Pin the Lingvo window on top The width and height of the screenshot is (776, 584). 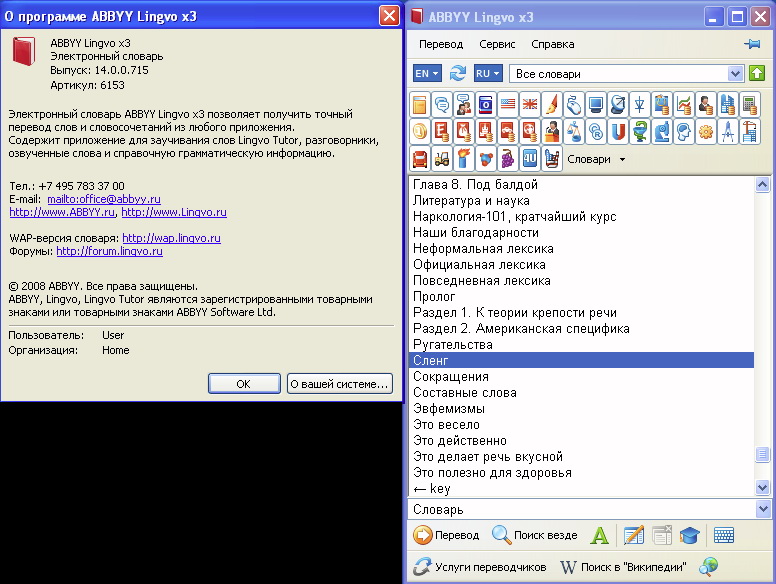click(752, 44)
